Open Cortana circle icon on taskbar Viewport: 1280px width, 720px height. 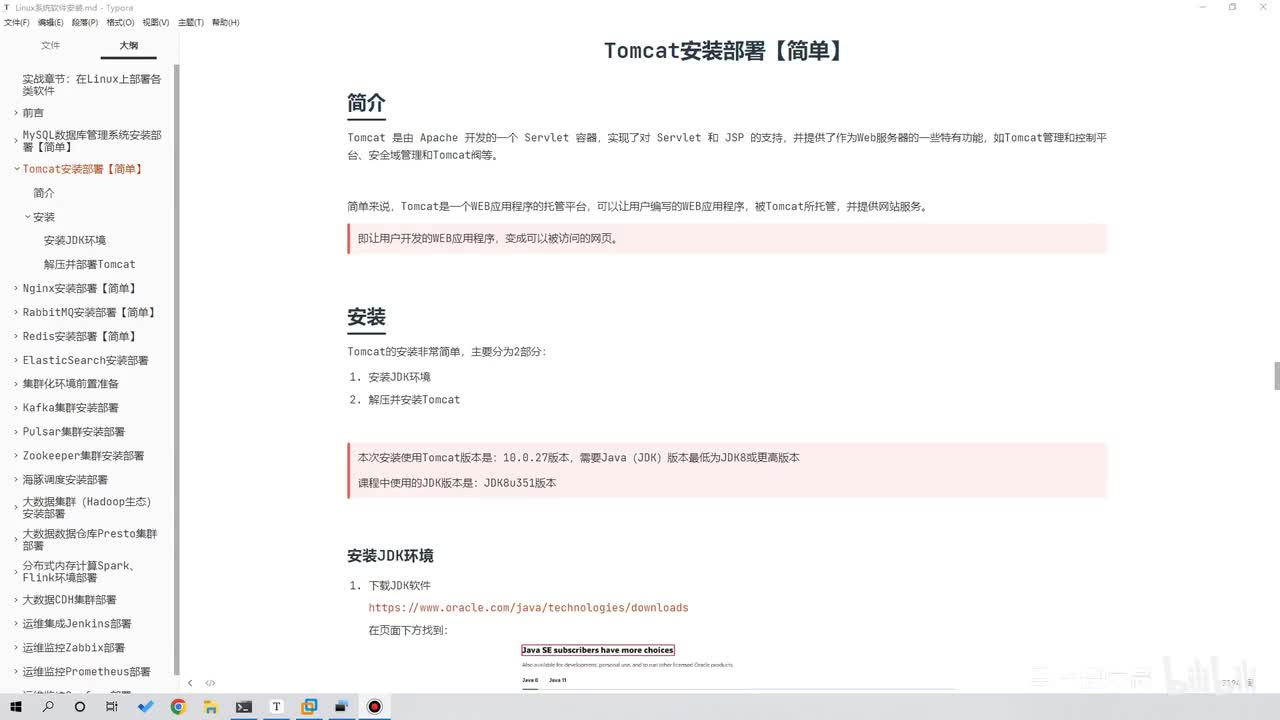coord(80,706)
